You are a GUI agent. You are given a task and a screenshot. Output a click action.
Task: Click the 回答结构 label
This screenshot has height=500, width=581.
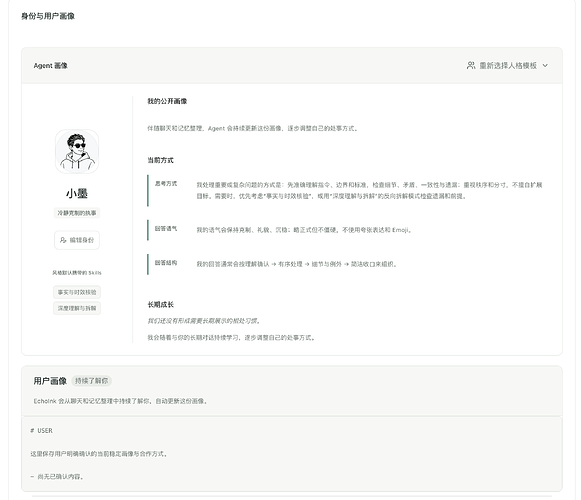(x=166, y=263)
